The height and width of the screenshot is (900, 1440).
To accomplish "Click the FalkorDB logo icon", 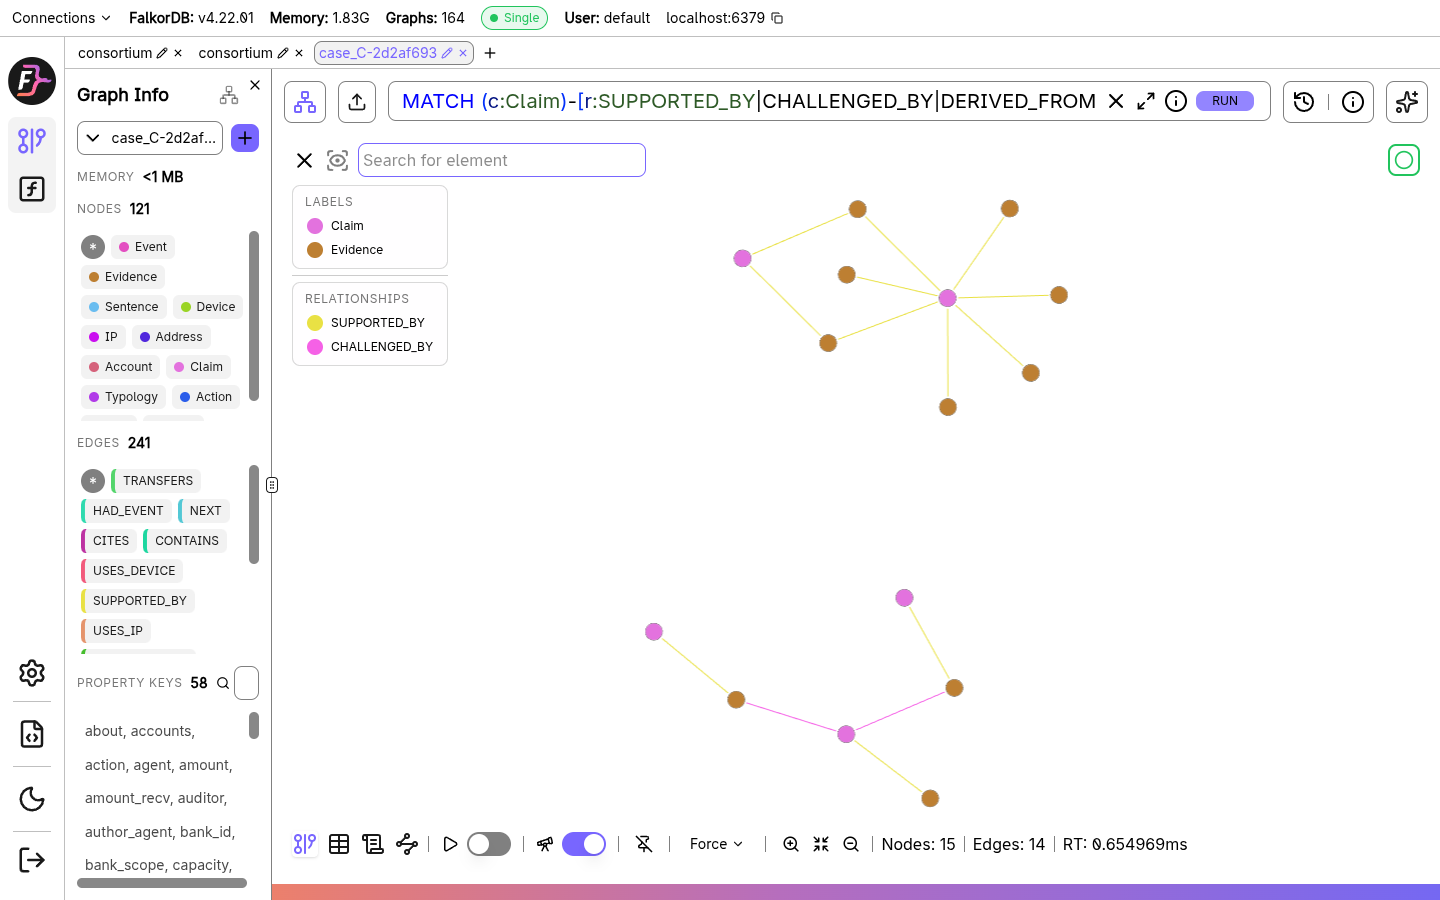I will pos(32,81).
